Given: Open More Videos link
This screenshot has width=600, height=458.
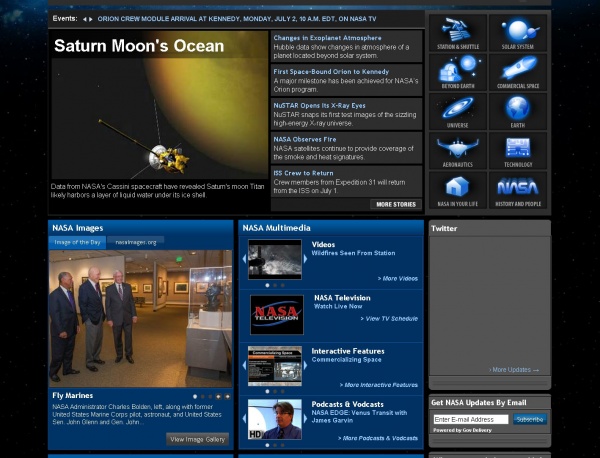Looking at the screenshot, I should tap(398, 279).
